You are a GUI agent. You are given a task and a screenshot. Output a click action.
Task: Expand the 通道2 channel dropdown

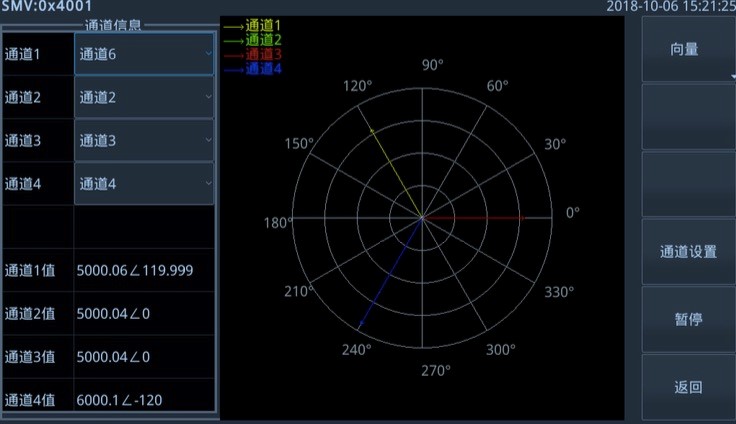coord(144,97)
